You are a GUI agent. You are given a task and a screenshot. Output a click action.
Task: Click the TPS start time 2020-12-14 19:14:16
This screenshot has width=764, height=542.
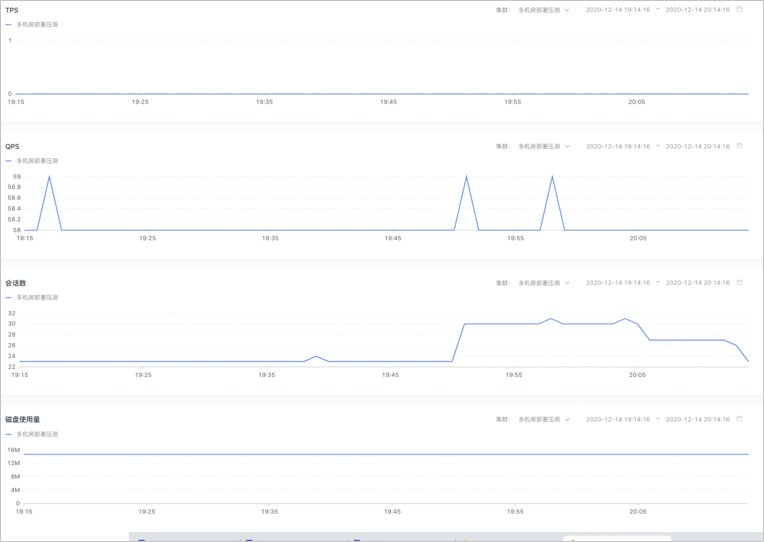(618, 10)
